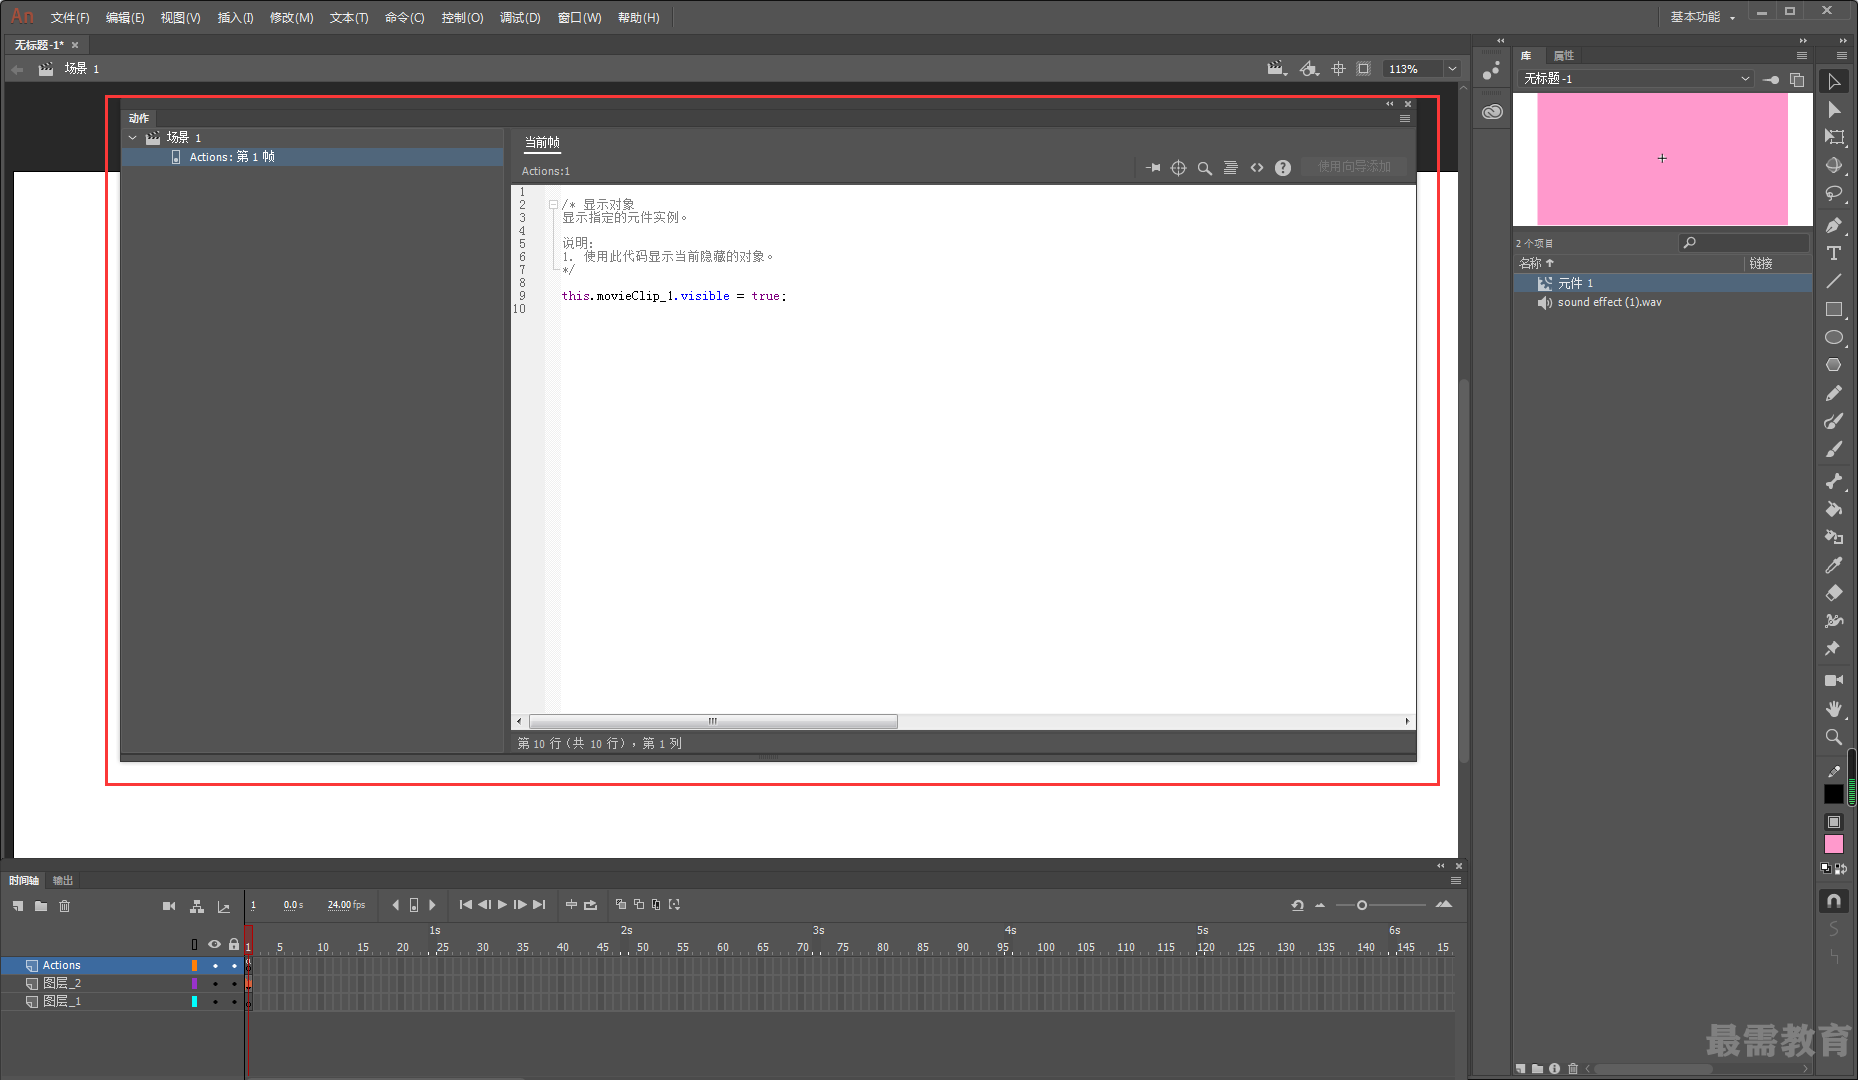
Task: Select the Selection arrow tool
Action: click(1834, 82)
